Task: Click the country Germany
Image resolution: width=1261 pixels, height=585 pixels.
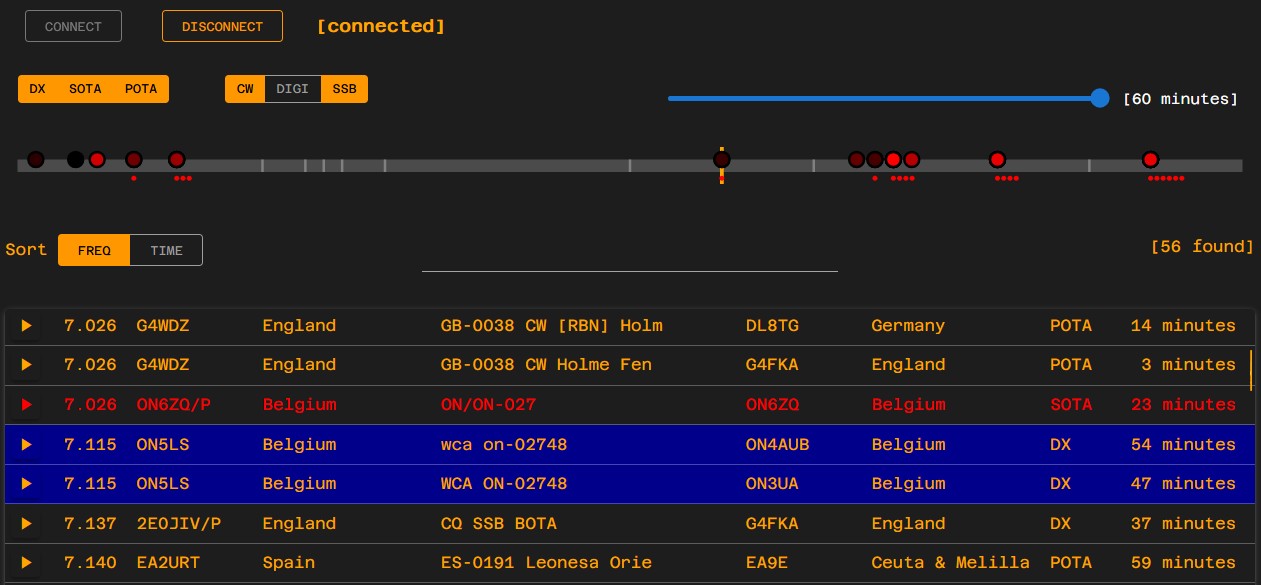Action: pyautogui.click(x=908, y=326)
